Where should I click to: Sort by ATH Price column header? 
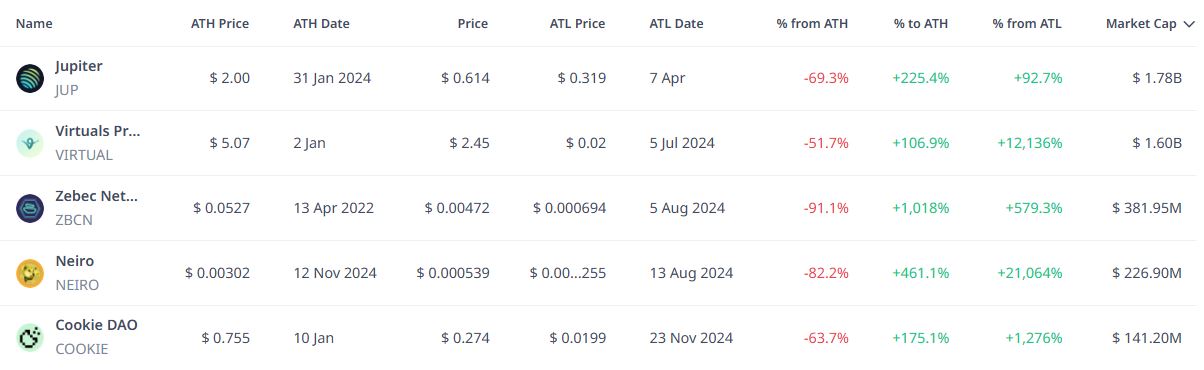[220, 23]
